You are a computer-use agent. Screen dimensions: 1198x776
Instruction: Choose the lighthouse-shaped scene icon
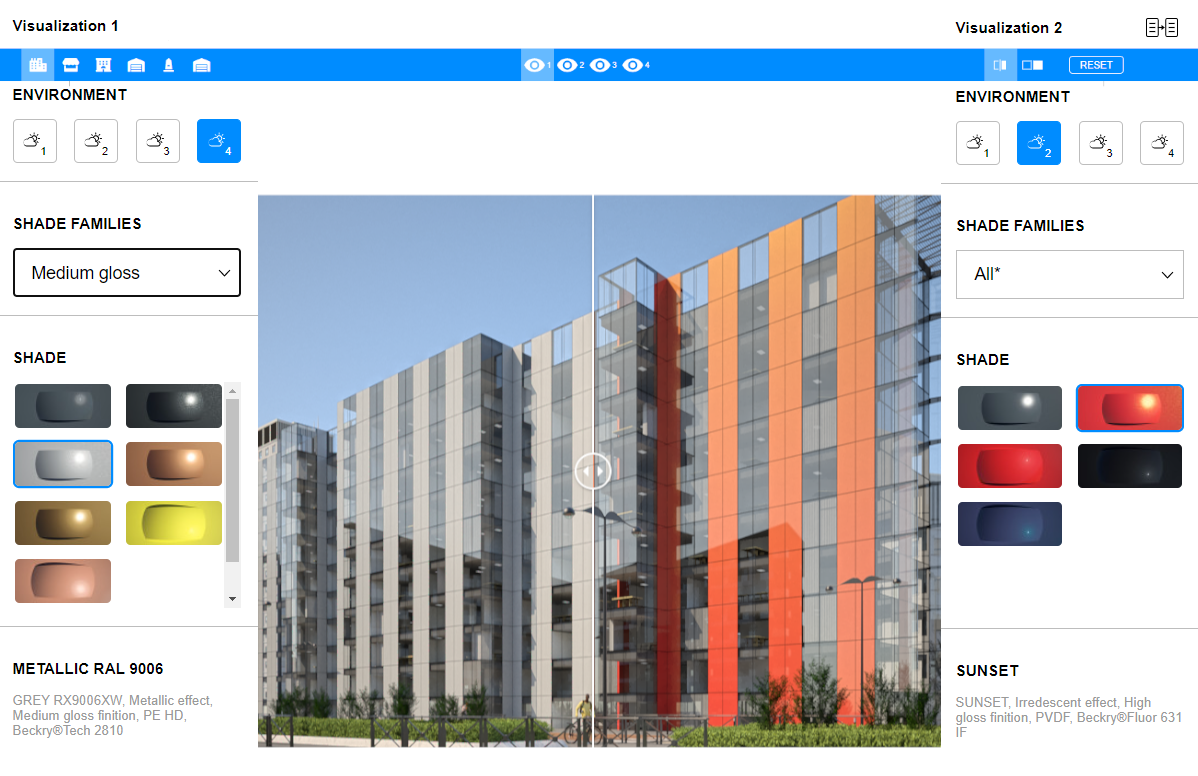point(169,65)
